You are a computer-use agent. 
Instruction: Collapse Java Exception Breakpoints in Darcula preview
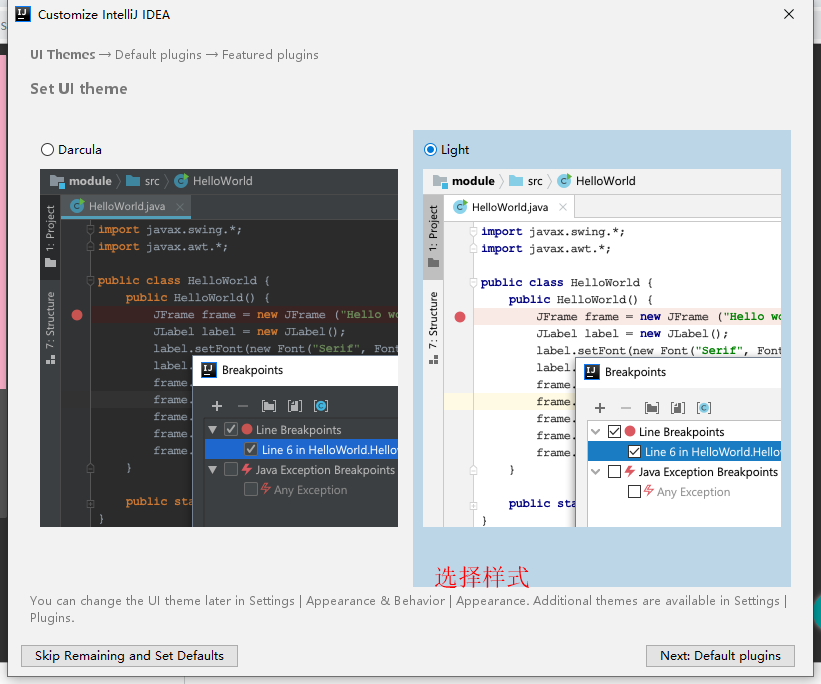pyautogui.click(x=213, y=470)
